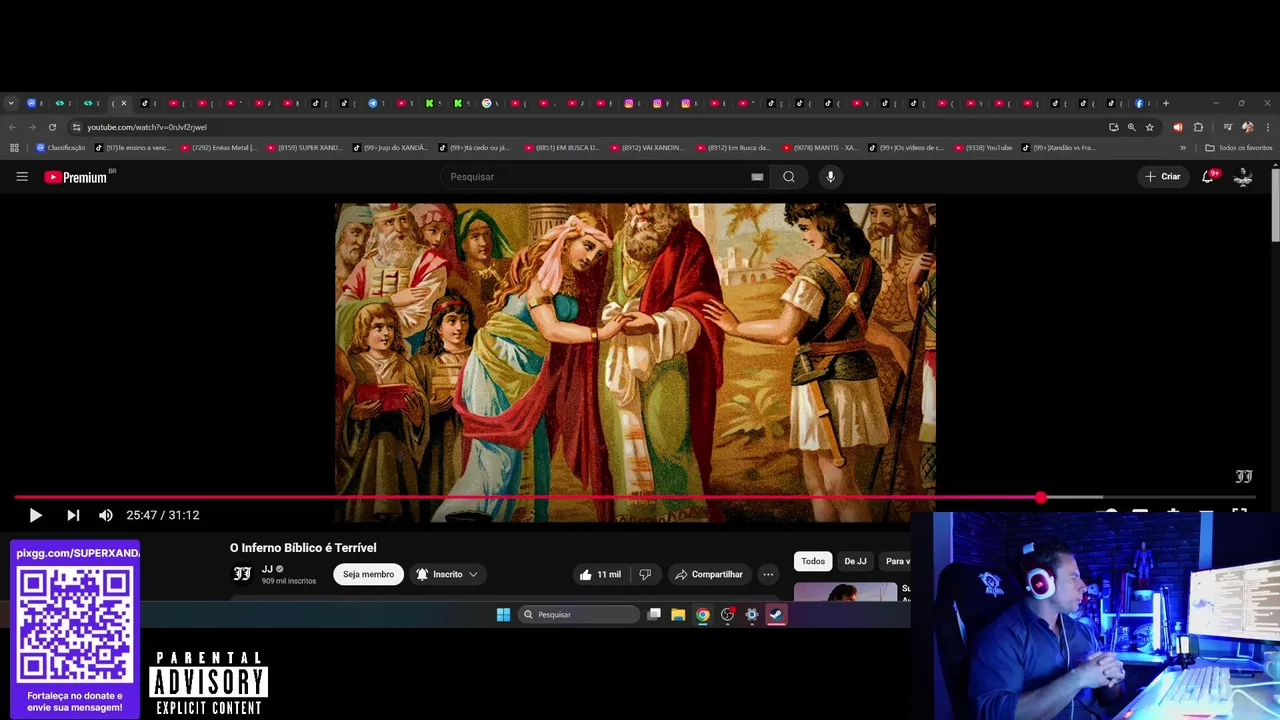Open the (9078) MANTIS bookmark
Screen dimensions: 1280x720
click(820, 148)
